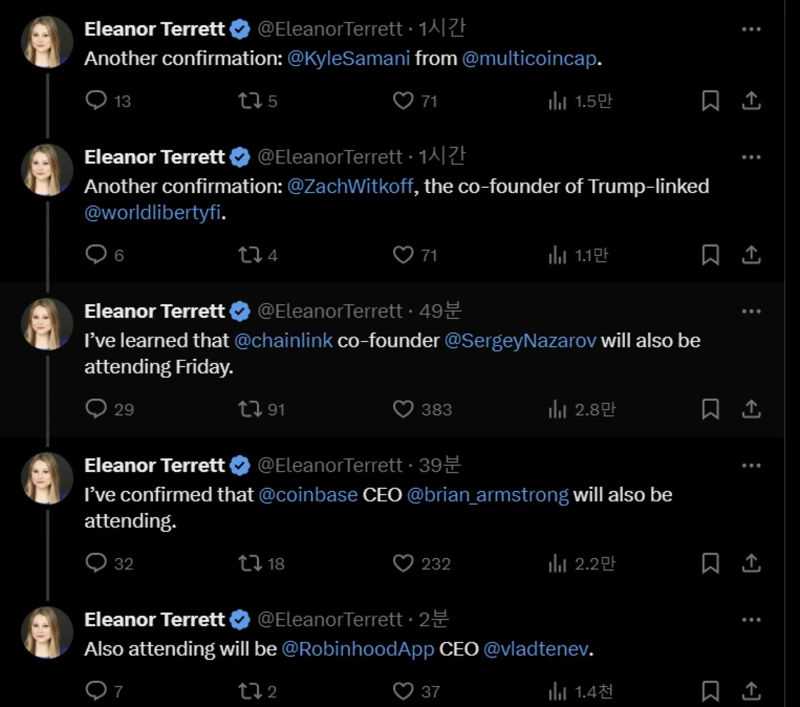Share the Kyle Samani confirmation tweet
Image resolution: width=800 pixels, height=707 pixels.
[x=751, y=101]
